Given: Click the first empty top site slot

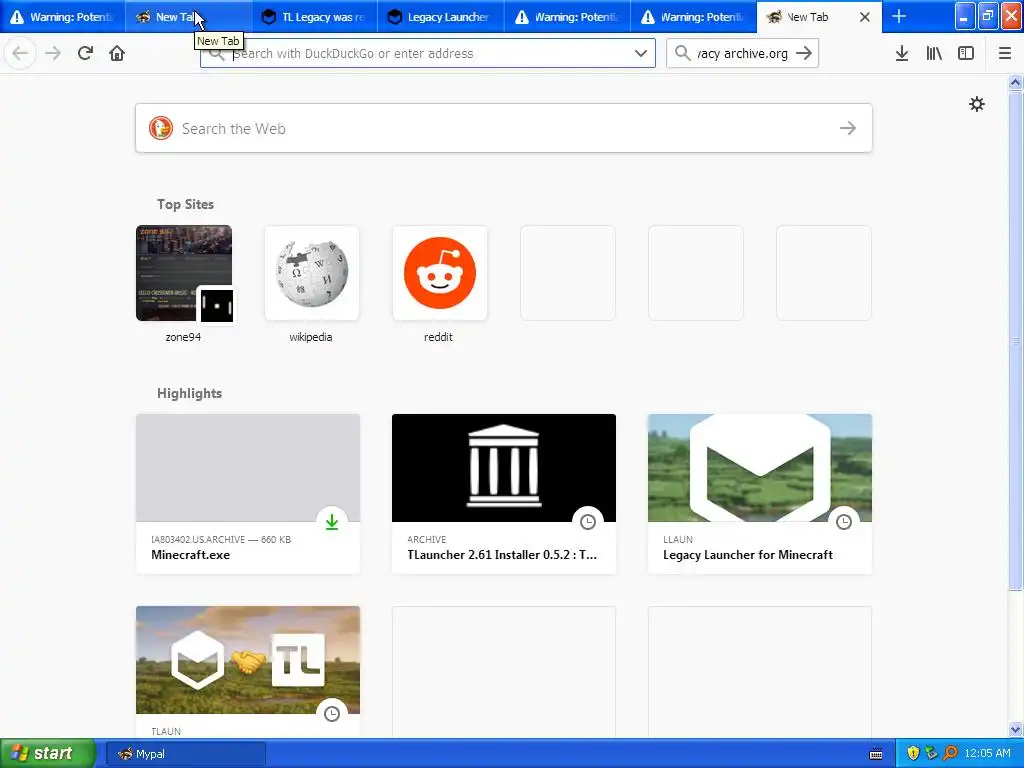Looking at the screenshot, I should (x=568, y=273).
